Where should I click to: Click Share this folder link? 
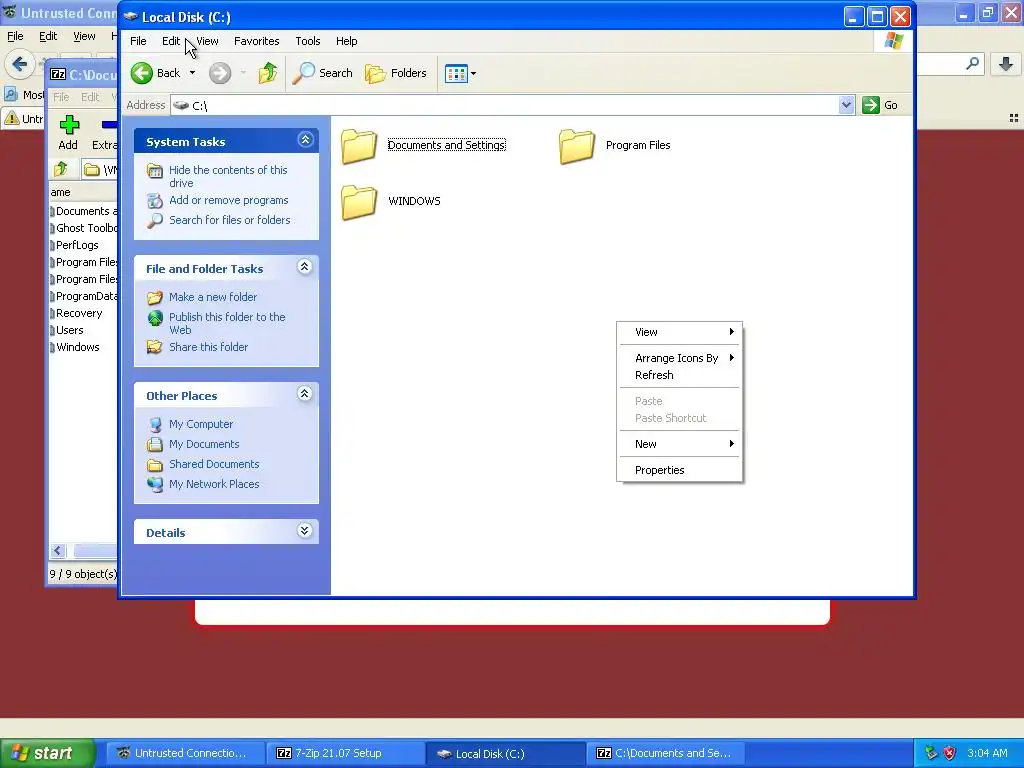pyautogui.click(x=208, y=347)
